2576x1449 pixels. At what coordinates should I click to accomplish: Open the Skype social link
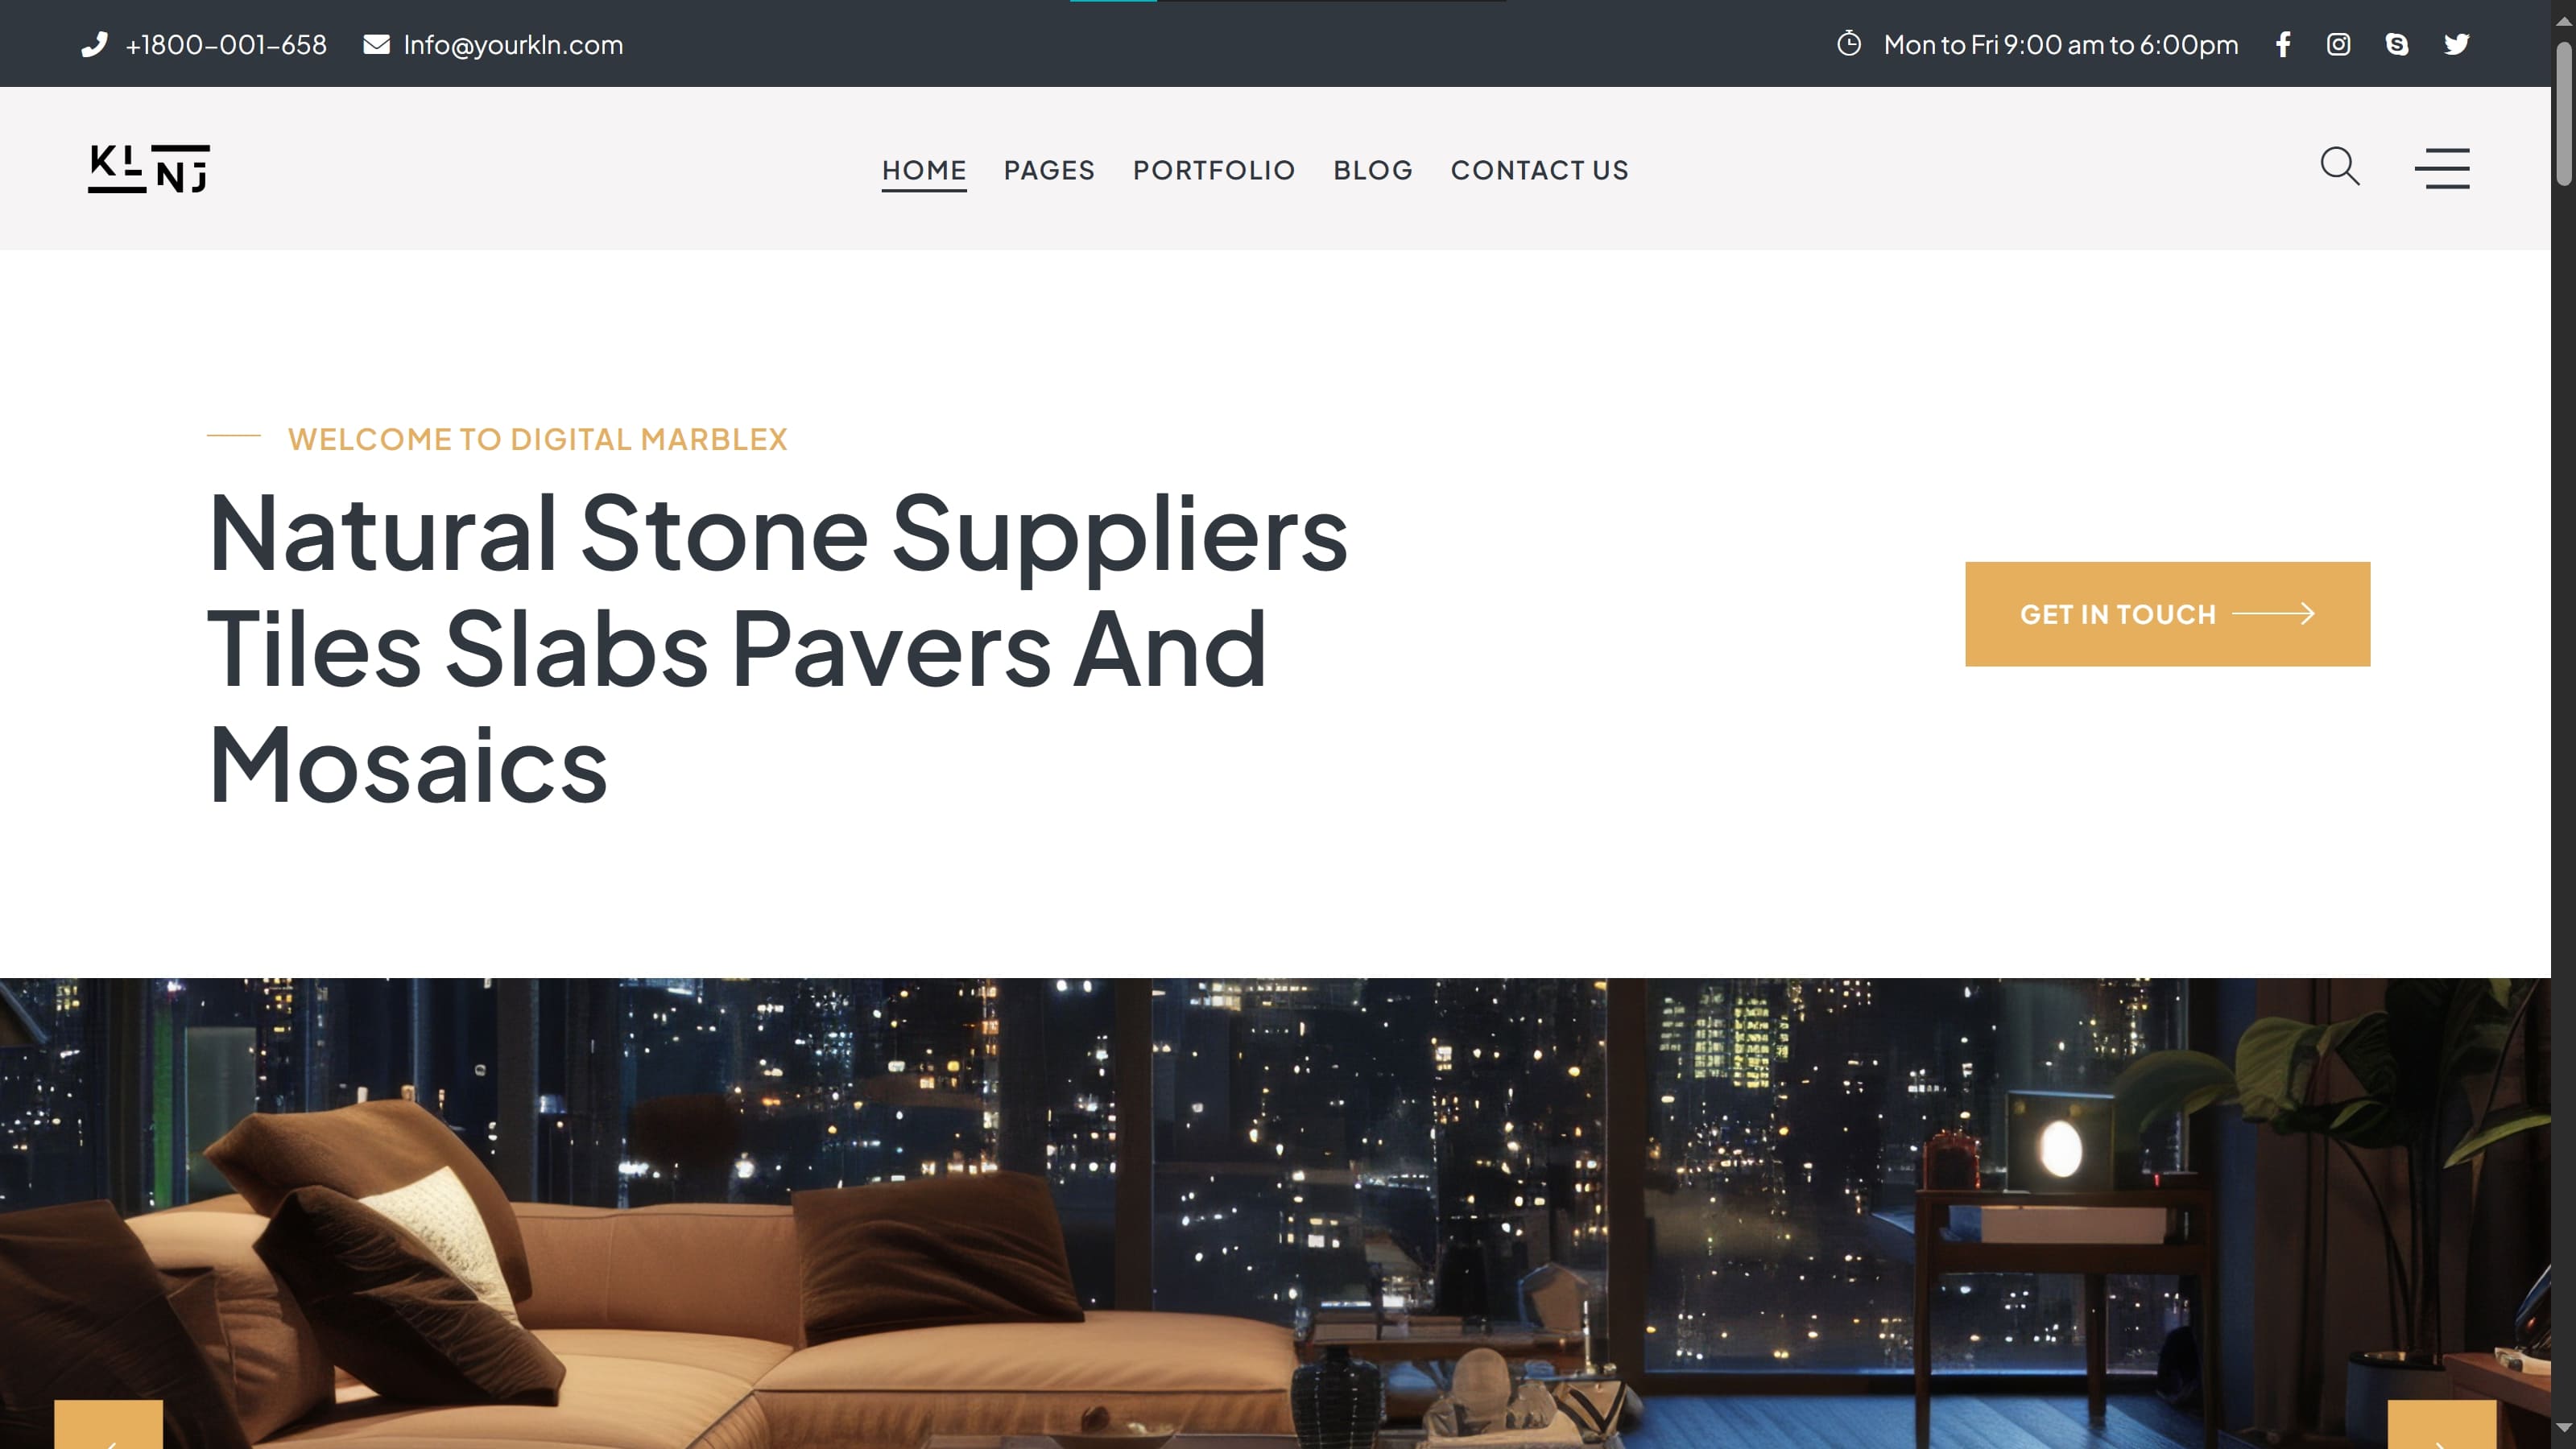coord(2397,44)
